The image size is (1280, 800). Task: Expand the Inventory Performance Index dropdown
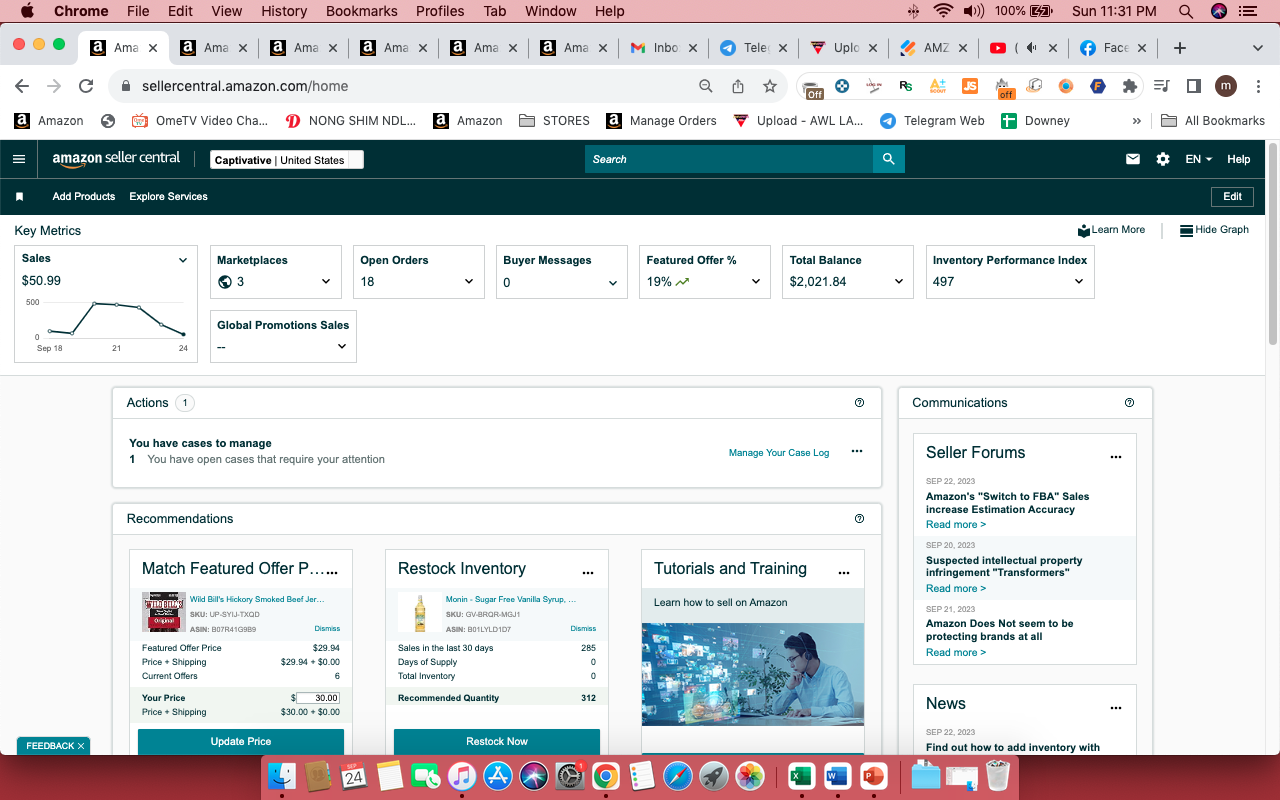1079,282
